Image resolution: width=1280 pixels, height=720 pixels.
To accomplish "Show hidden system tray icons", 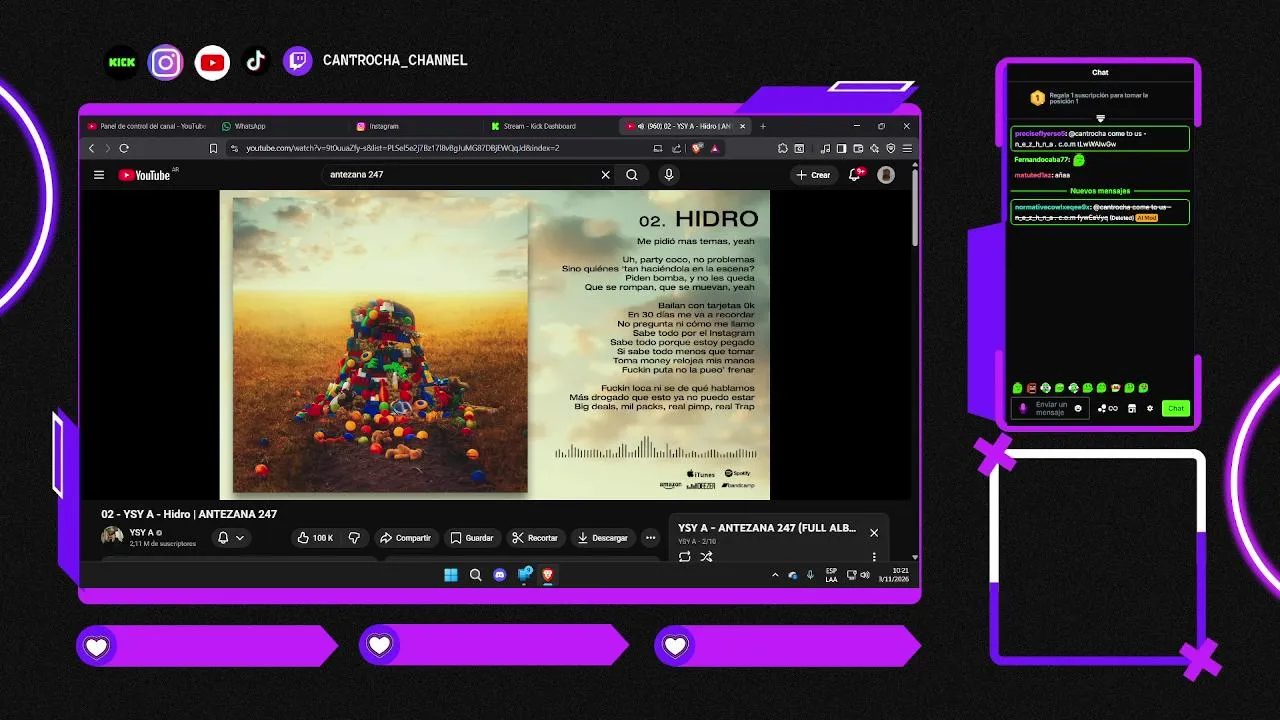I will click(x=775, y=575).
